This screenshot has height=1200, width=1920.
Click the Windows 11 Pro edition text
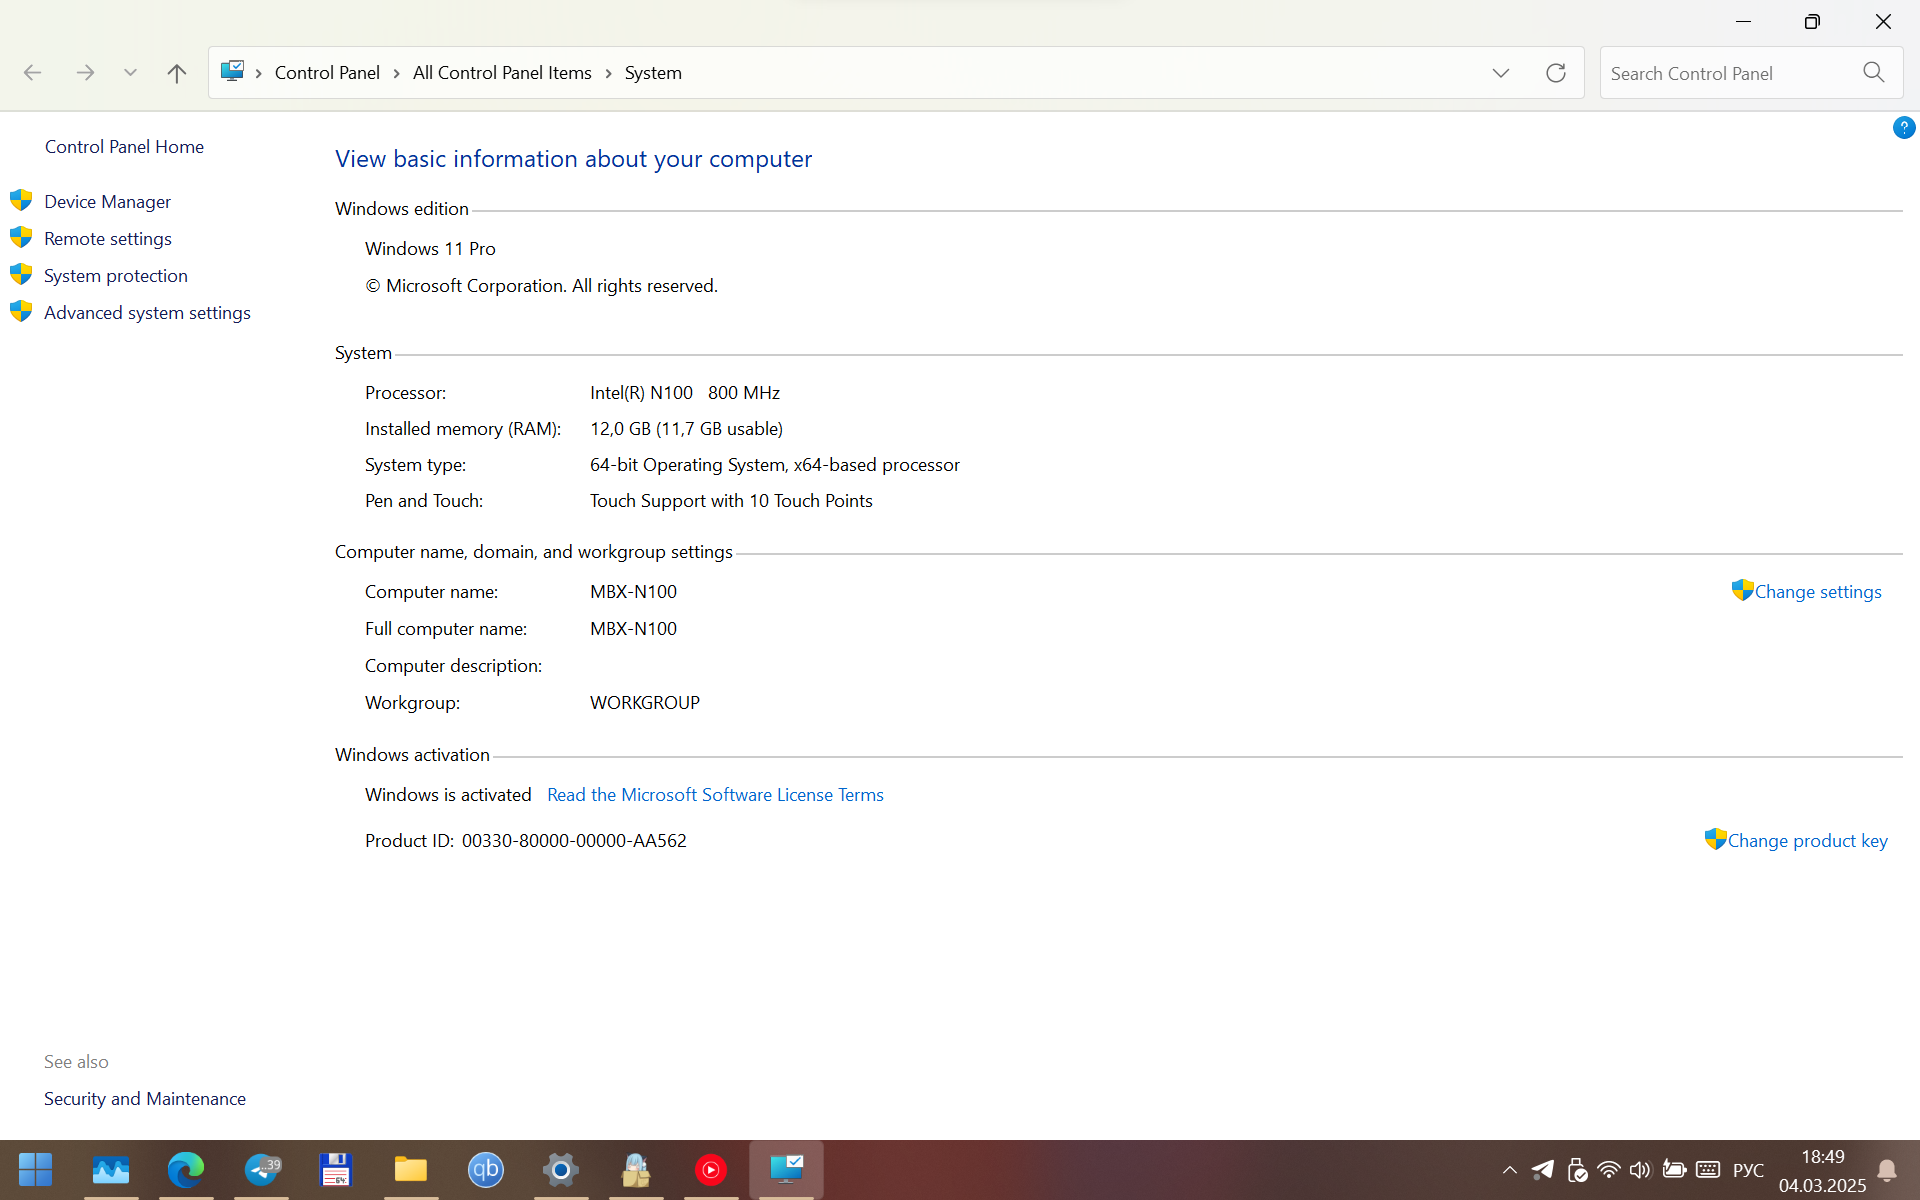(x=430, y=249)
